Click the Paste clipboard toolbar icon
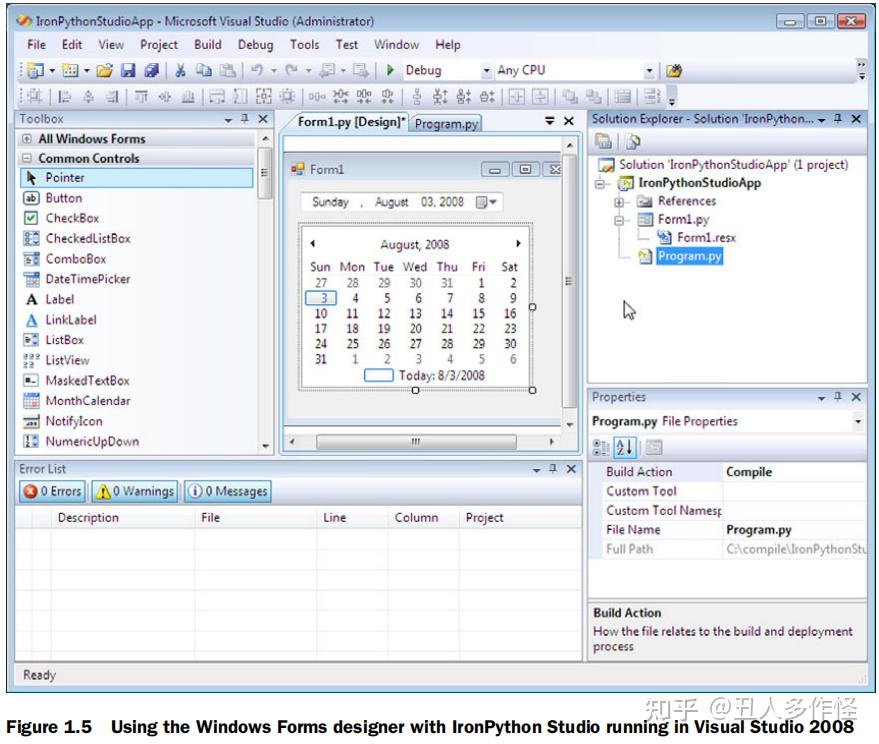879x744 pixels. 228,70
